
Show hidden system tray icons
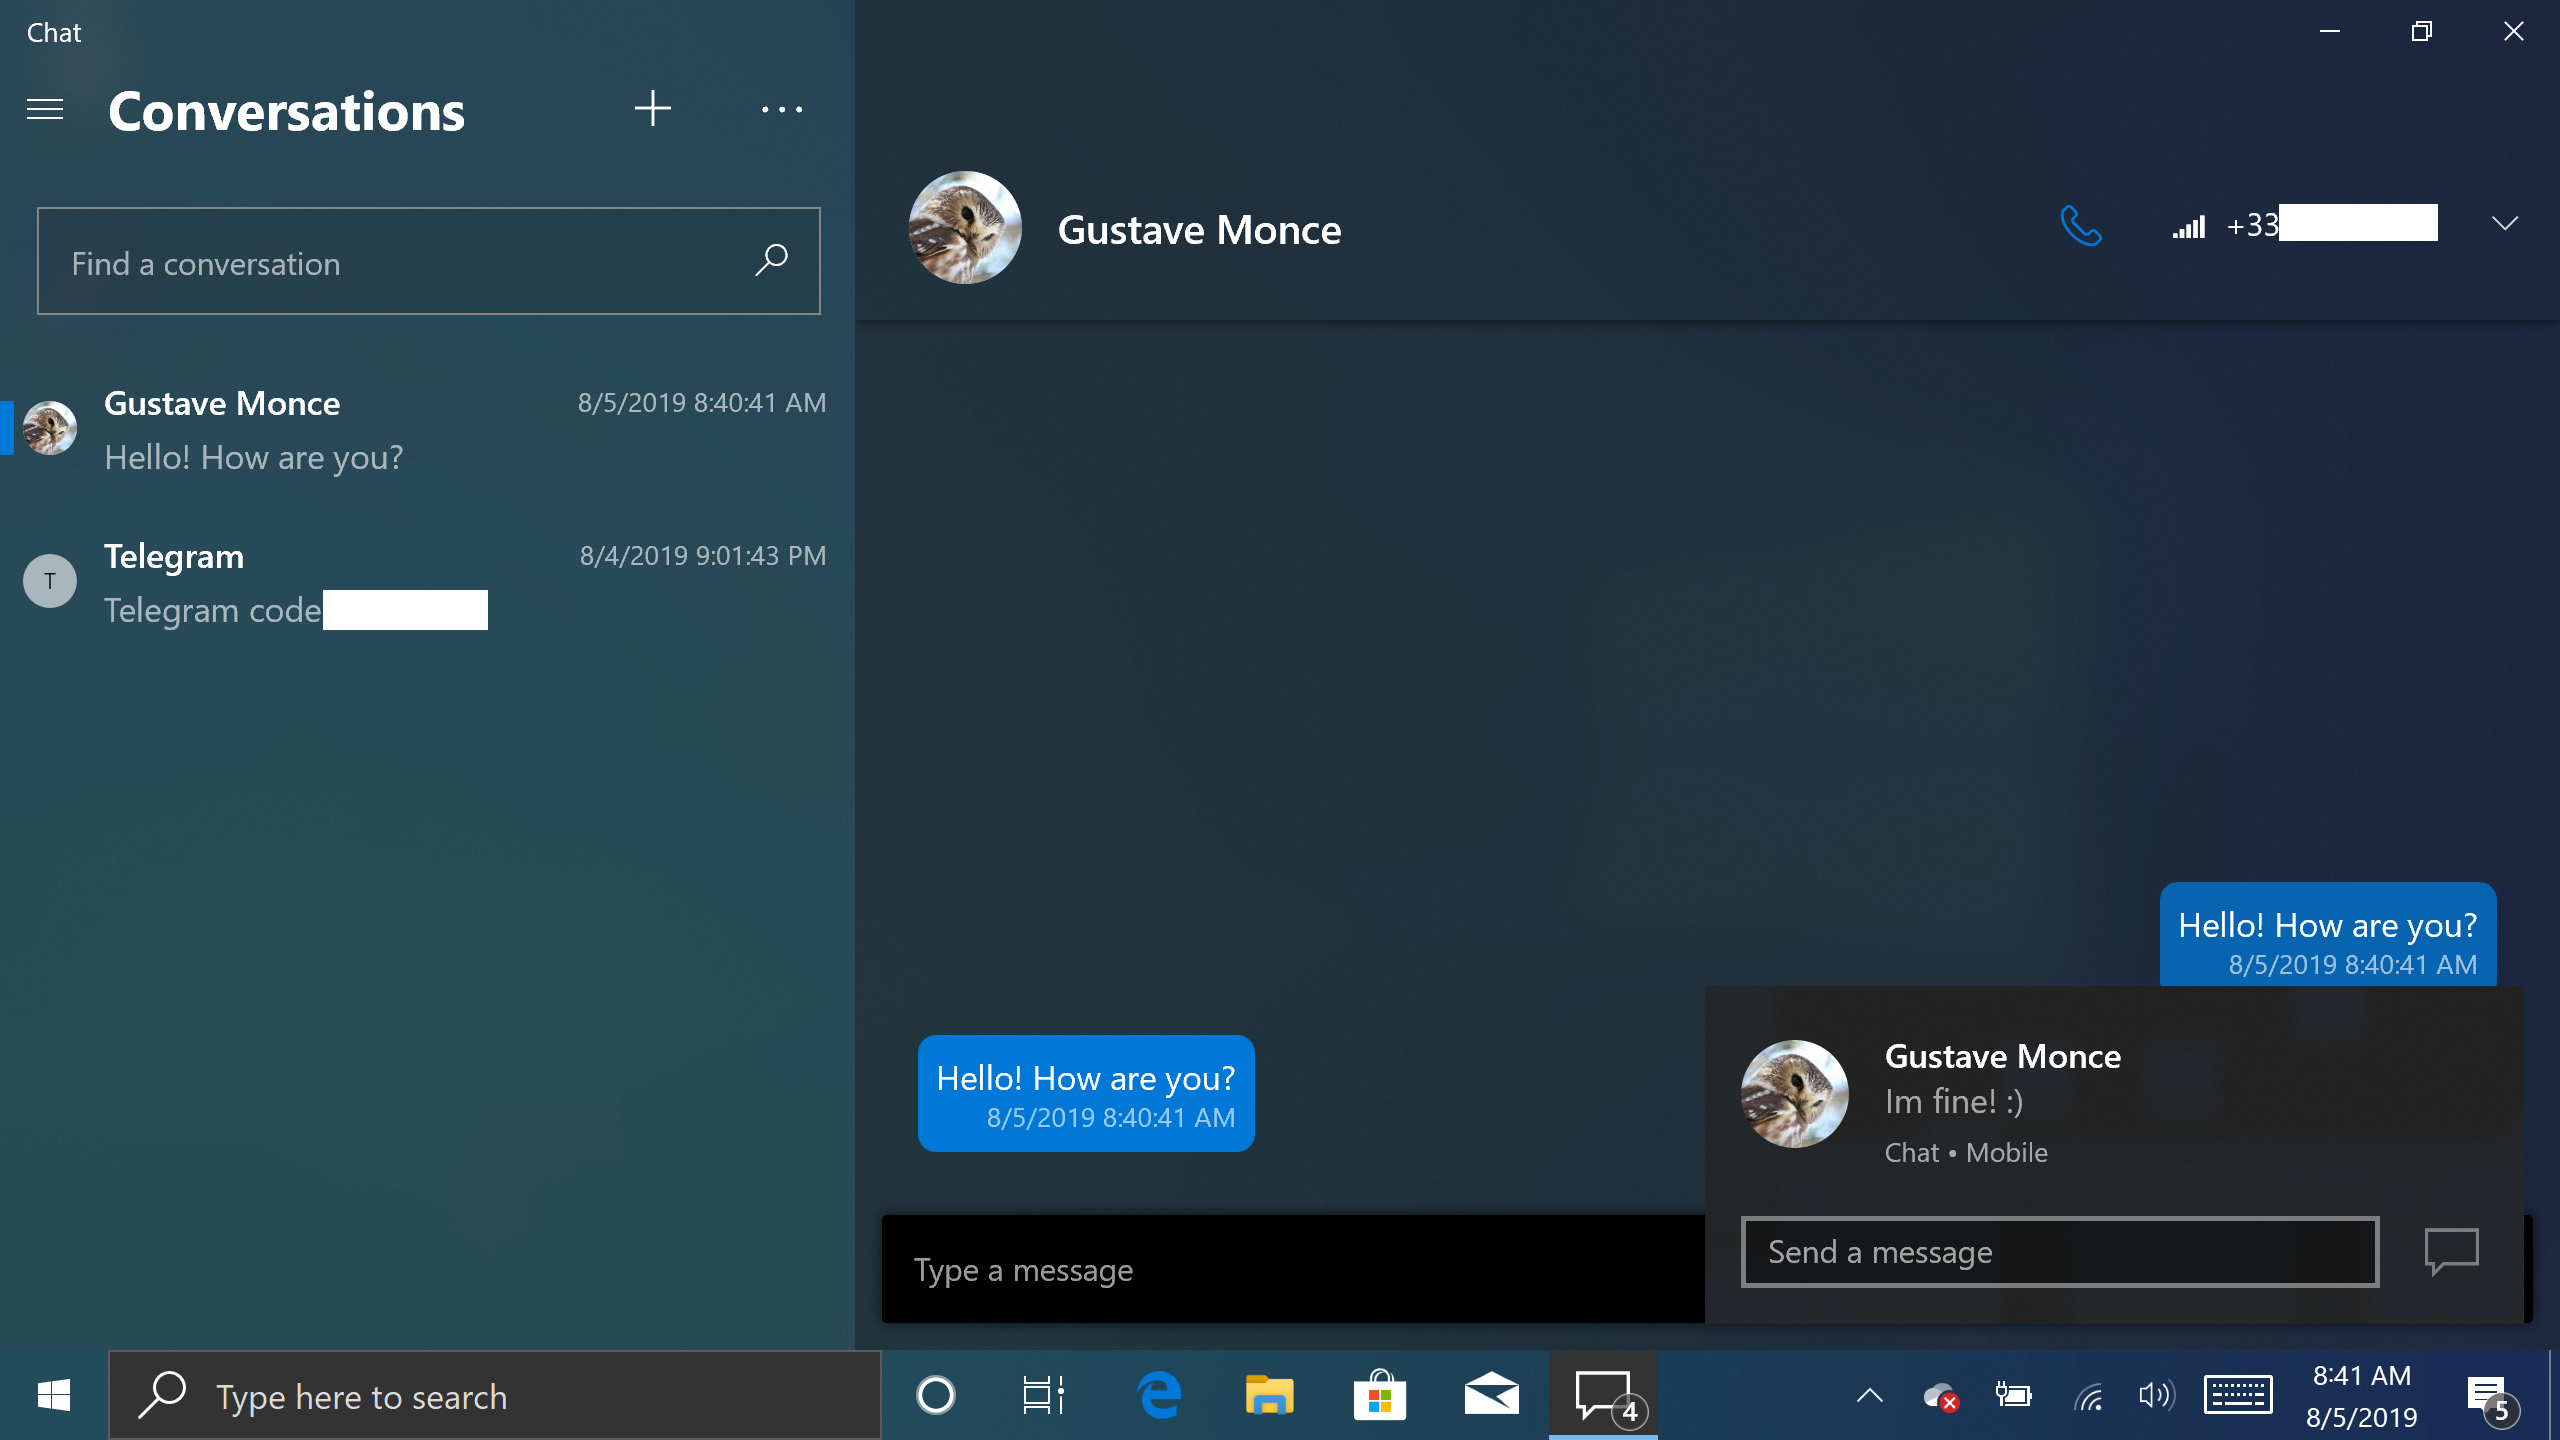[1869, 1396]
